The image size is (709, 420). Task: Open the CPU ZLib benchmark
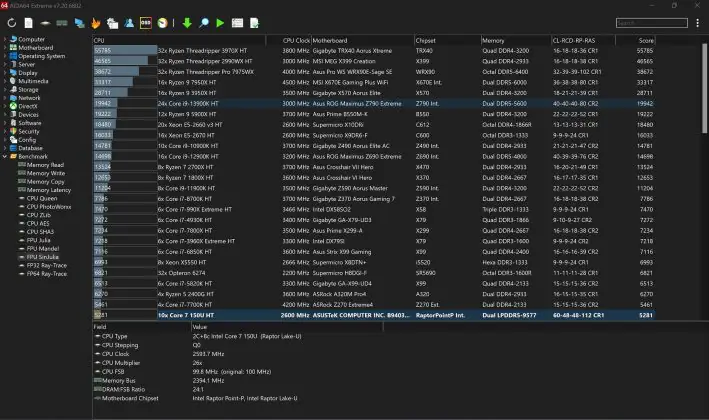click(x=38, y=215)
